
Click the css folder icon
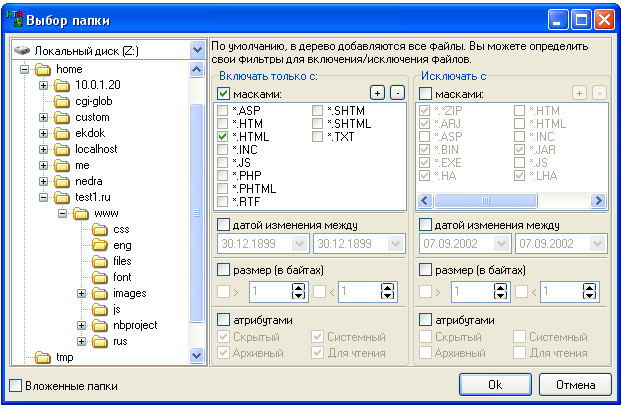100,229
